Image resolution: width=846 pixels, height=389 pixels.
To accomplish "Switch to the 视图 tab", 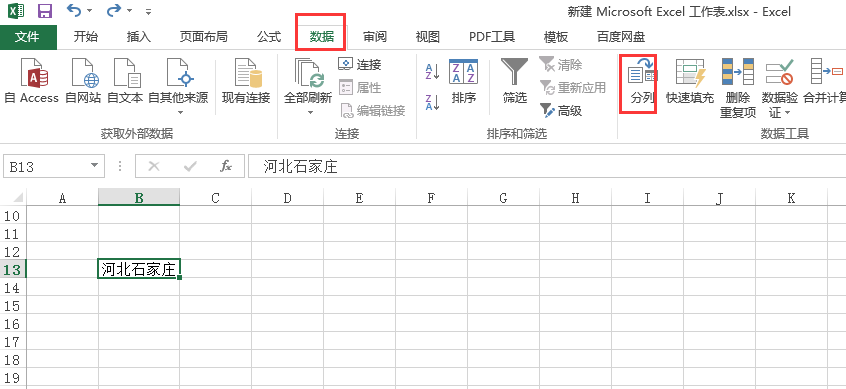I will 428,37.
